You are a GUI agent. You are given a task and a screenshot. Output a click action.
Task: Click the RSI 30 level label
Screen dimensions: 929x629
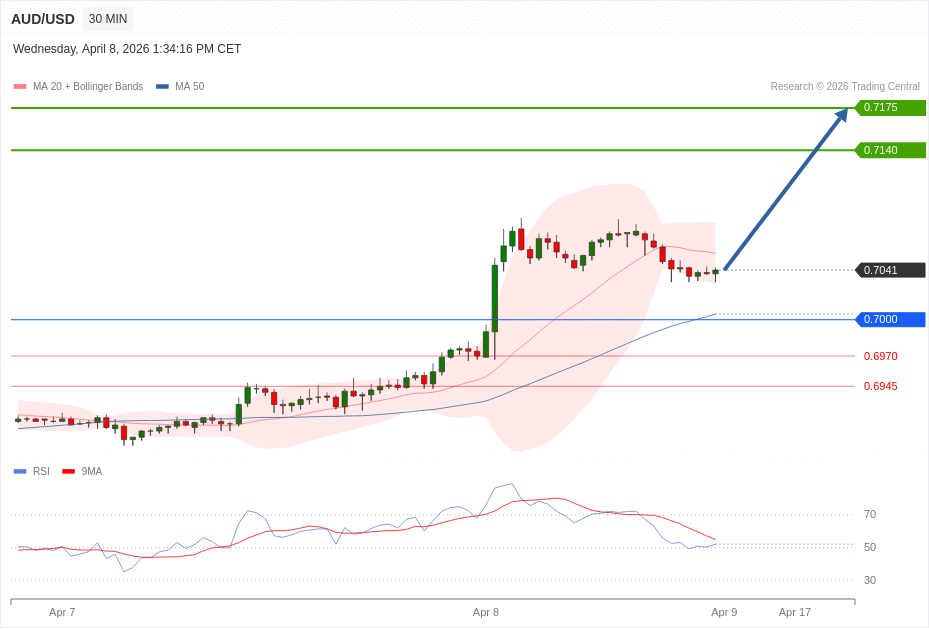pyautogui.click(x=870, y=580)
